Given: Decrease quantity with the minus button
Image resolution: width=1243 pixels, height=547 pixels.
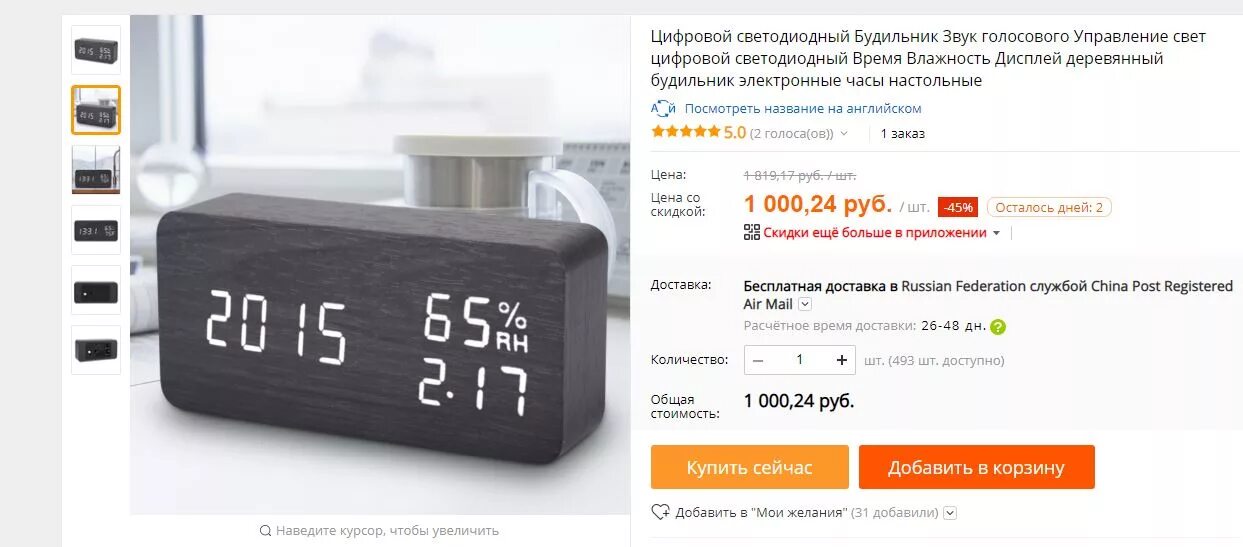Looking at the screenshot, I should (759, 360).
